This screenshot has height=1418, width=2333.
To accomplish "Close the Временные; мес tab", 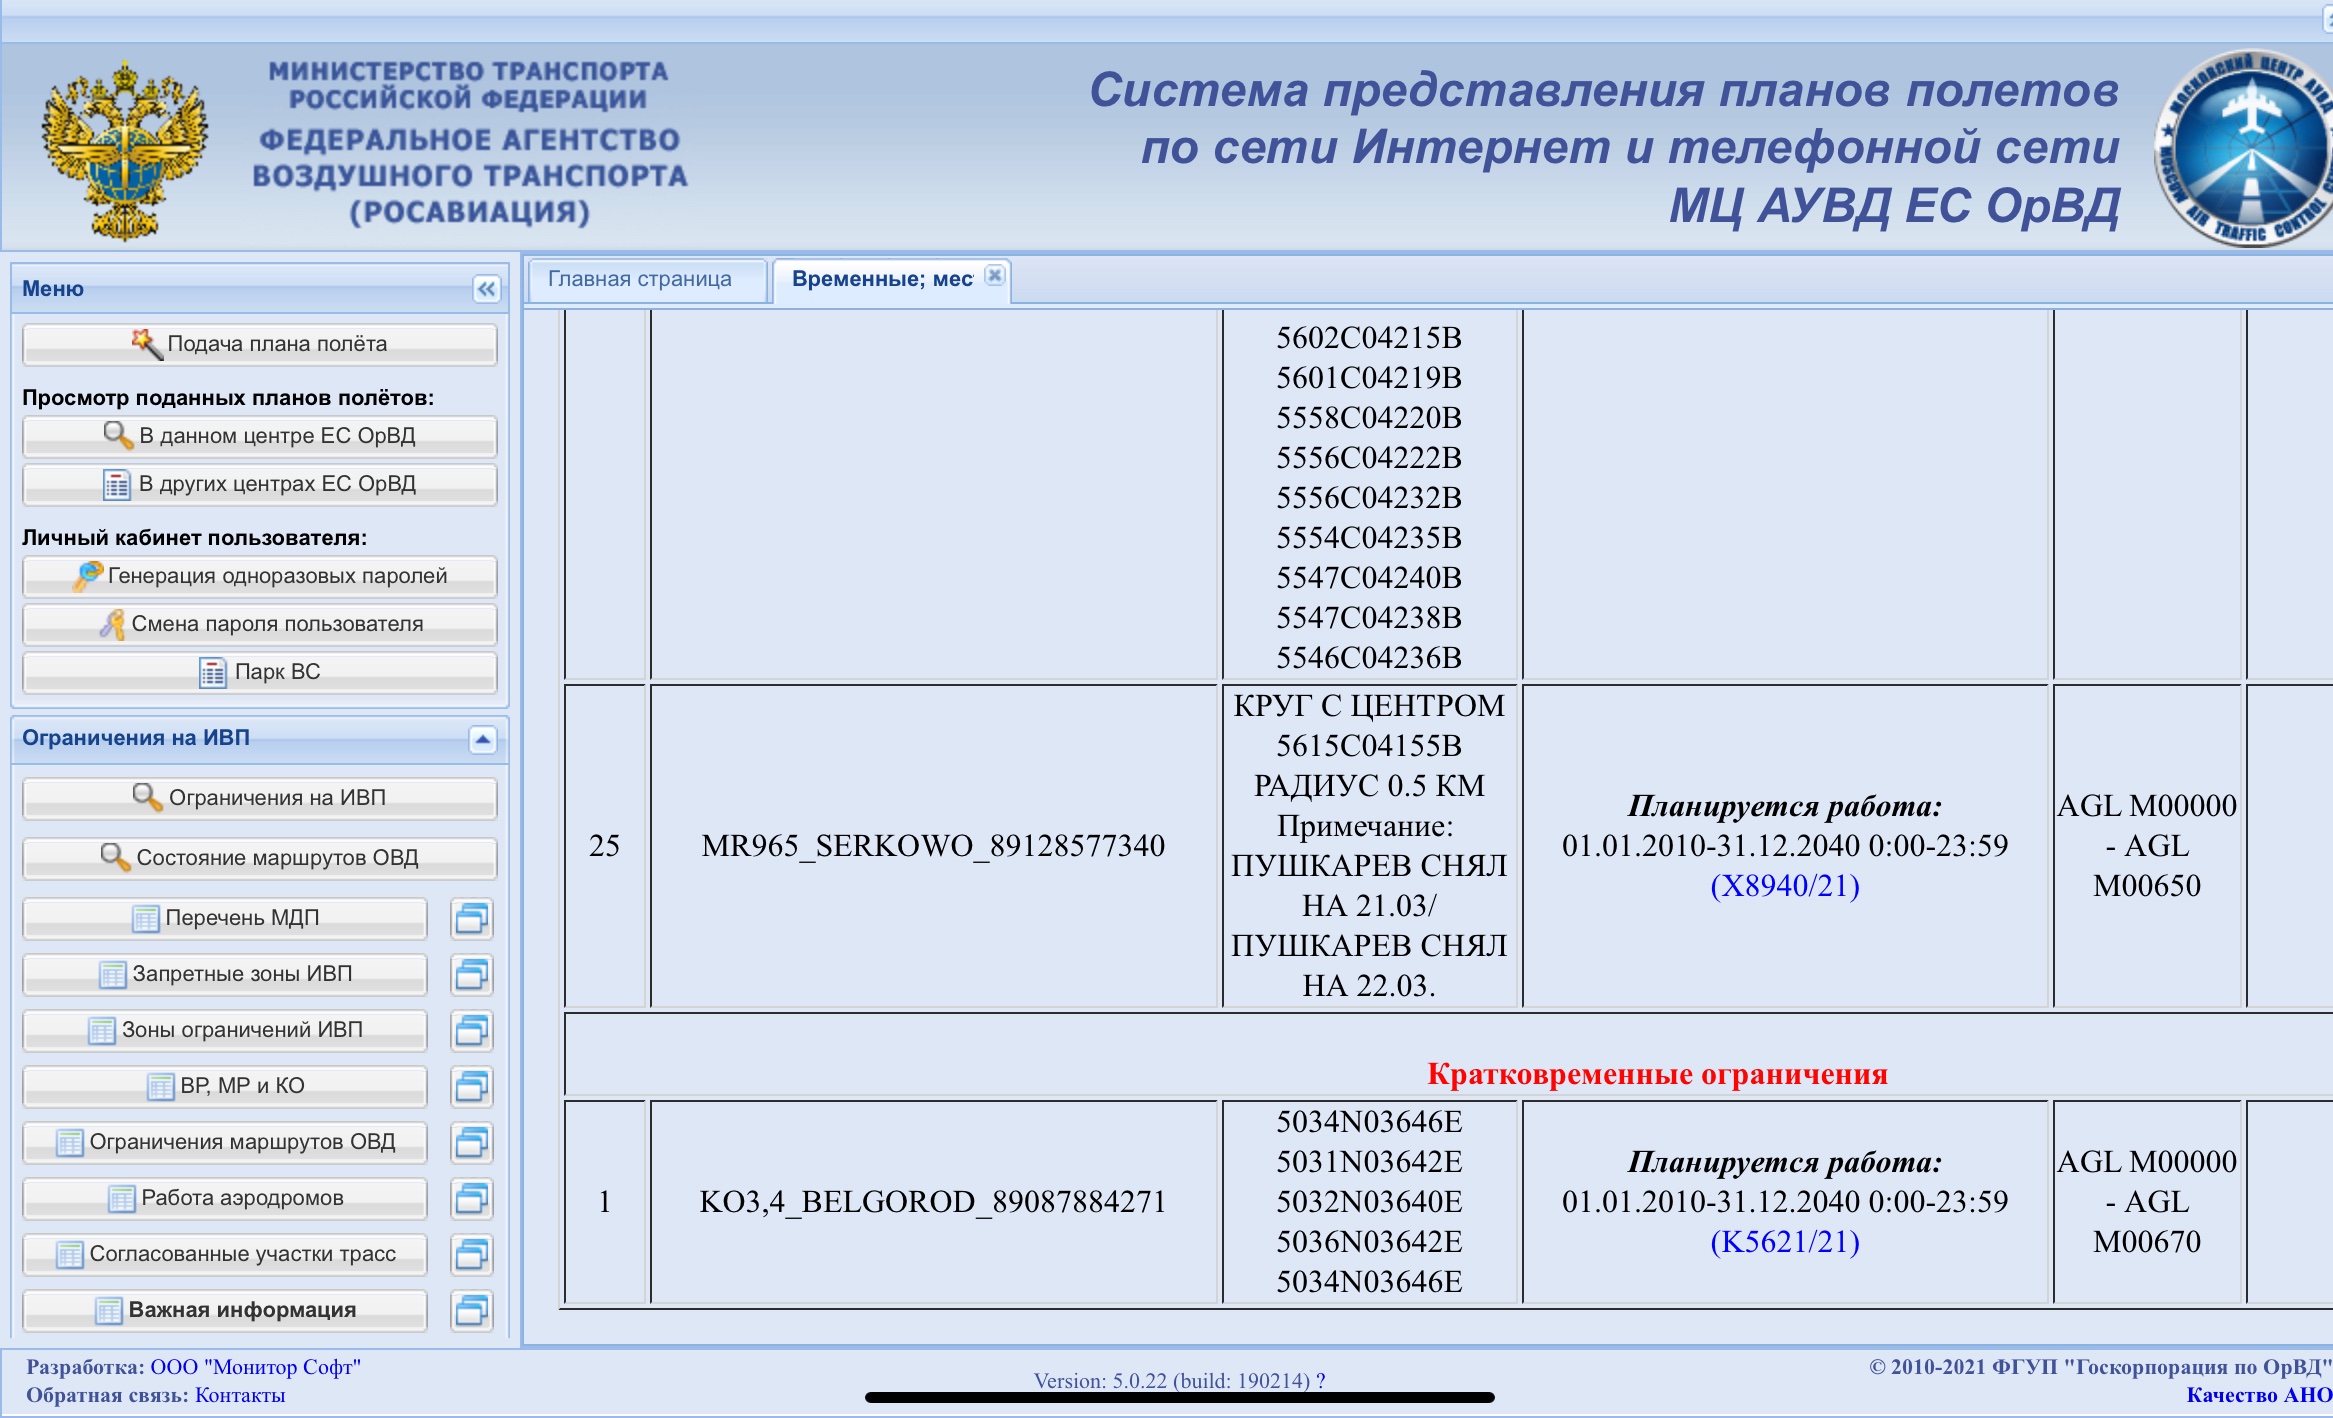I will [994, 276].
